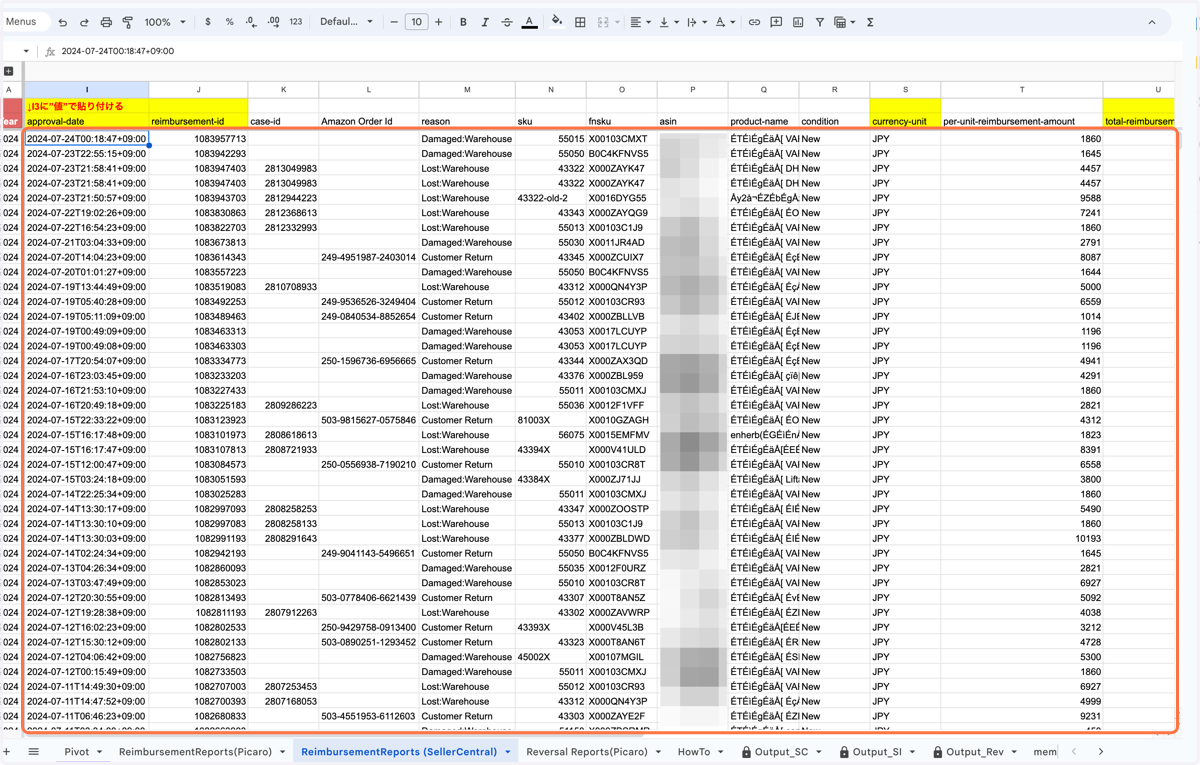This screenshot has height=765, width=1200.
Task: Select the Paint format tool
Action: click(127, 22)
